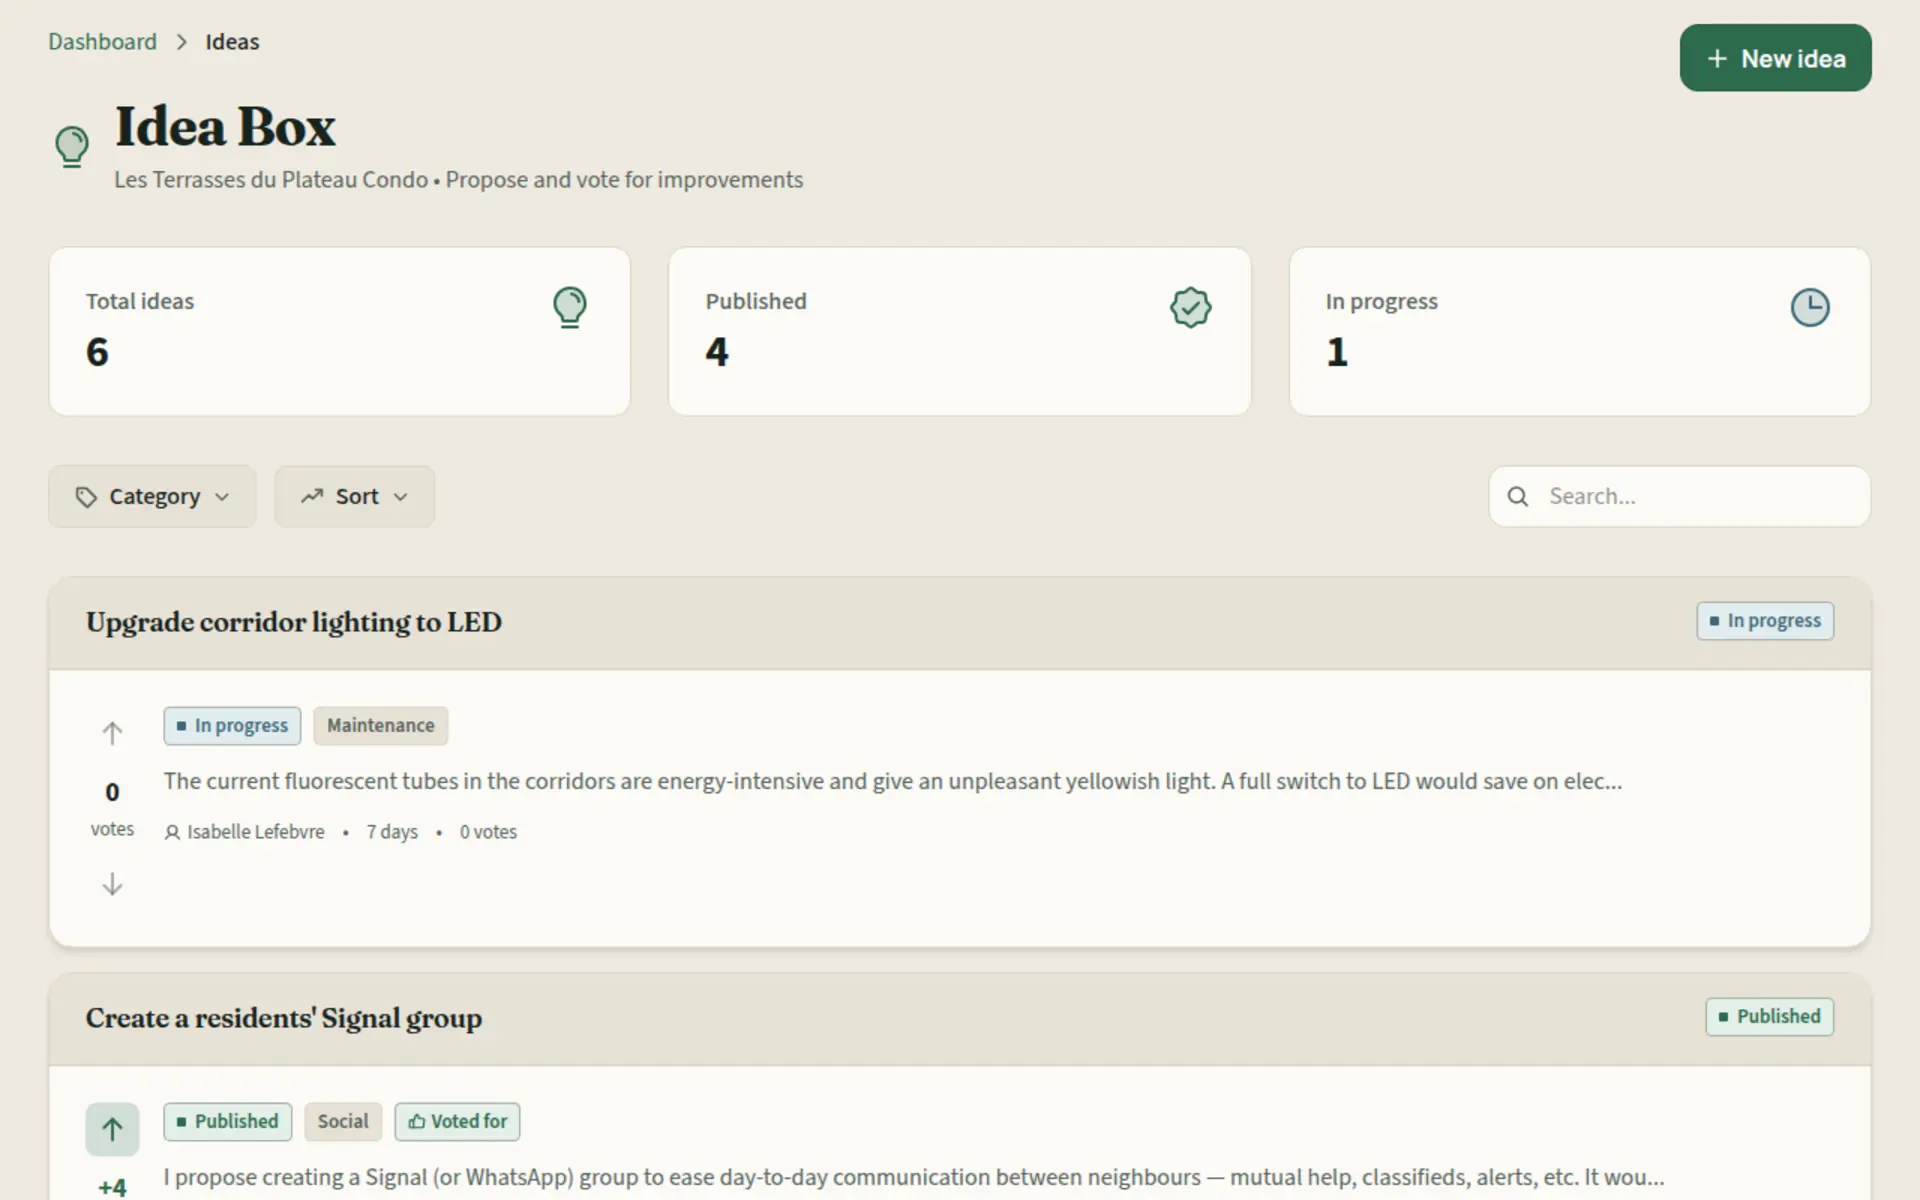Click In progress badge in LED idea header

[1765, 621]
